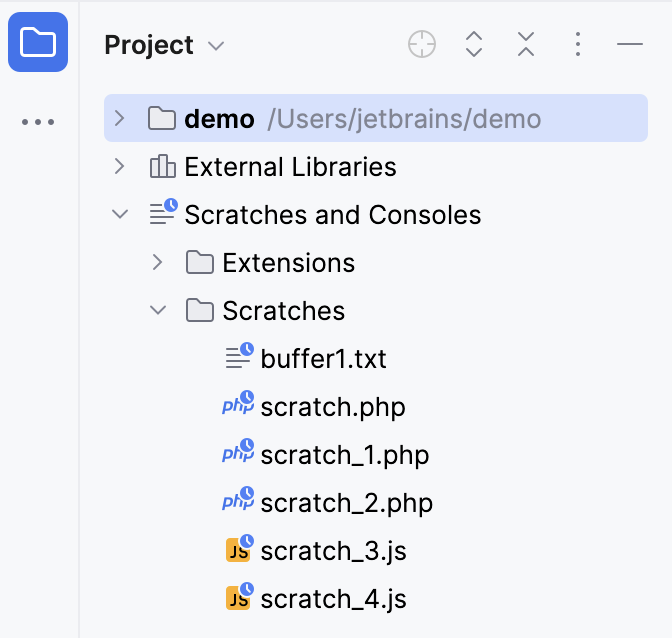This screenshot has height=638, width=672.
Task: Expand the External Libraries node
Action: coord(120,166)
